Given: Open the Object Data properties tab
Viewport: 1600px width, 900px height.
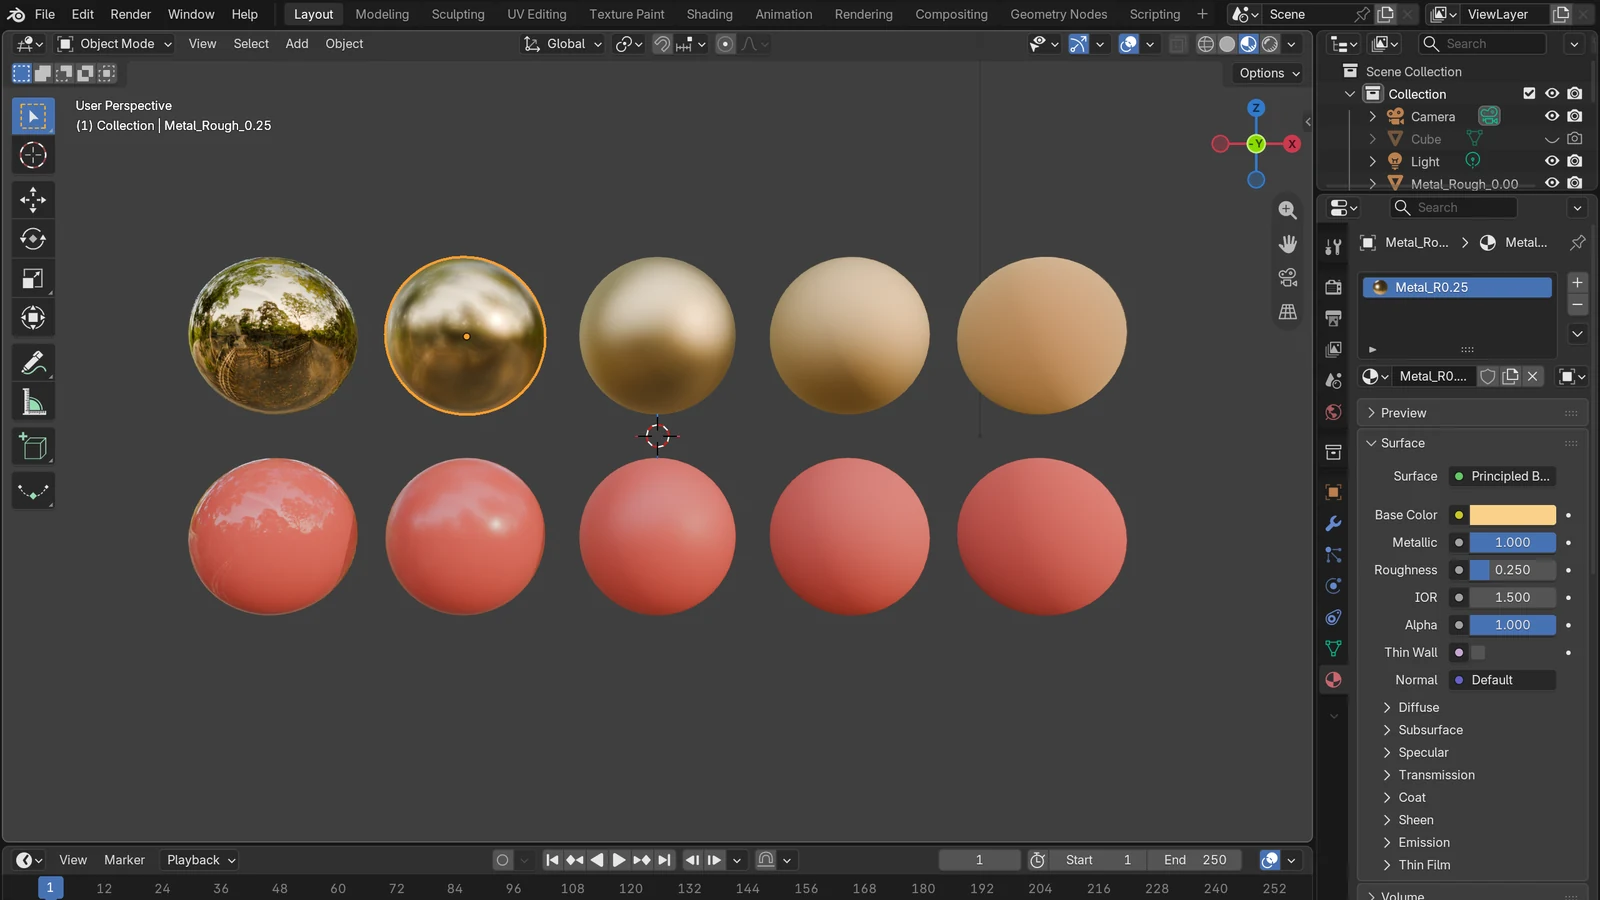Looking at the screenshot, I should pos(1333,648).
